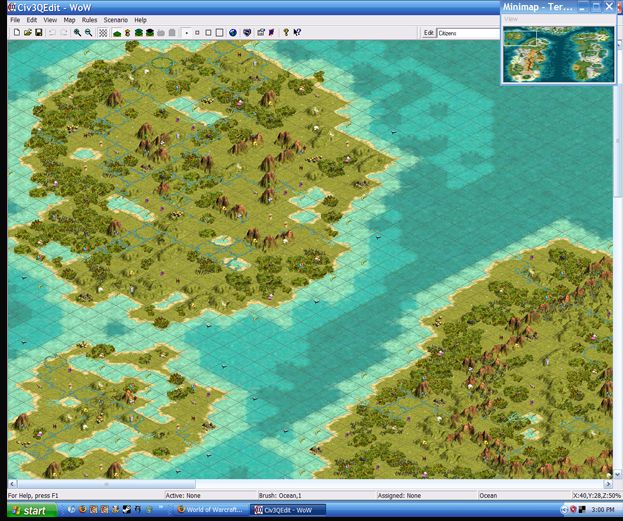Click status text Brush: Ocean,1
The height and width of the screenshot is (521, 623).
[280, 496]
